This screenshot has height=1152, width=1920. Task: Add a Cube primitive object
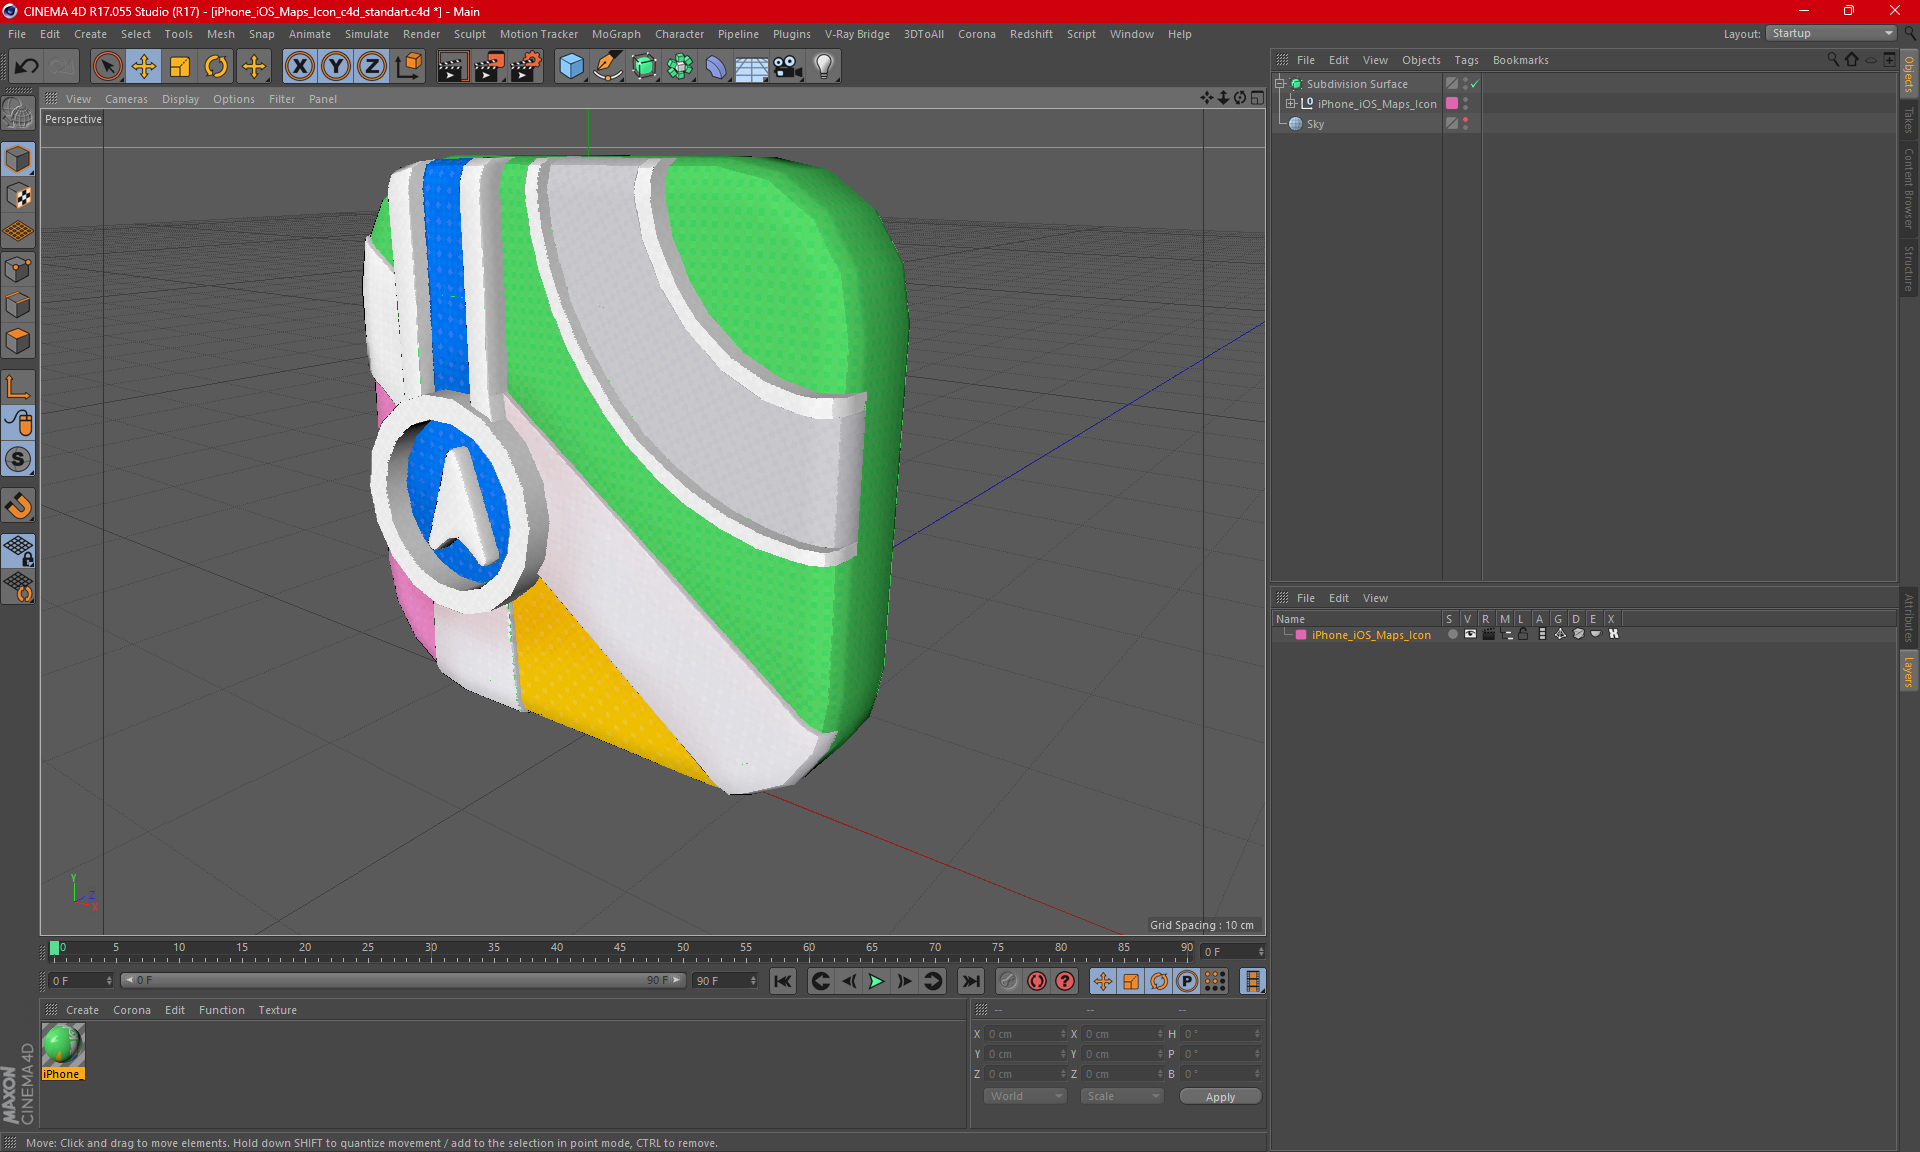pos(571,67)
